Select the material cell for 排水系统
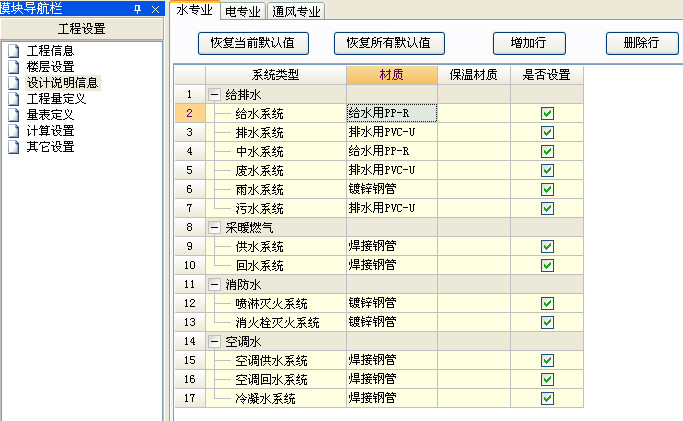683x421 pixels. pyautogui.click(x=392, y=132)
